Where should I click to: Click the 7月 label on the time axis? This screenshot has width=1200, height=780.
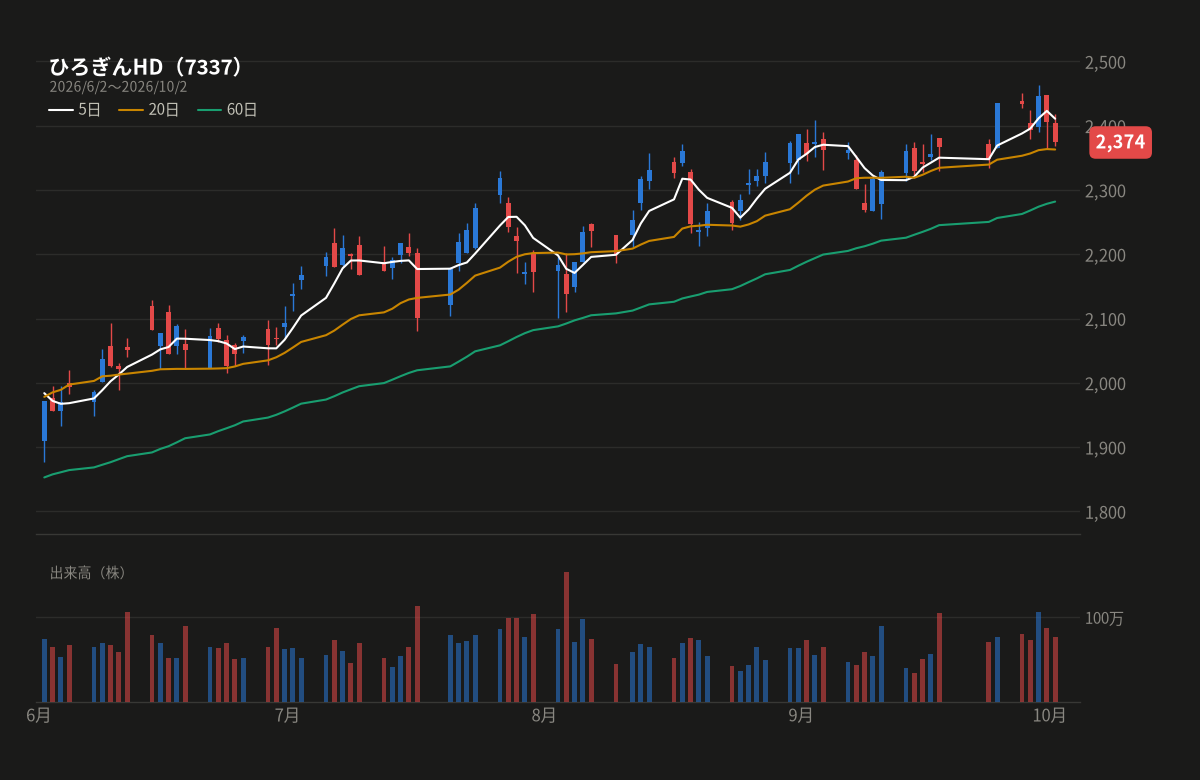pyautogui.click(x=287, y=715)
